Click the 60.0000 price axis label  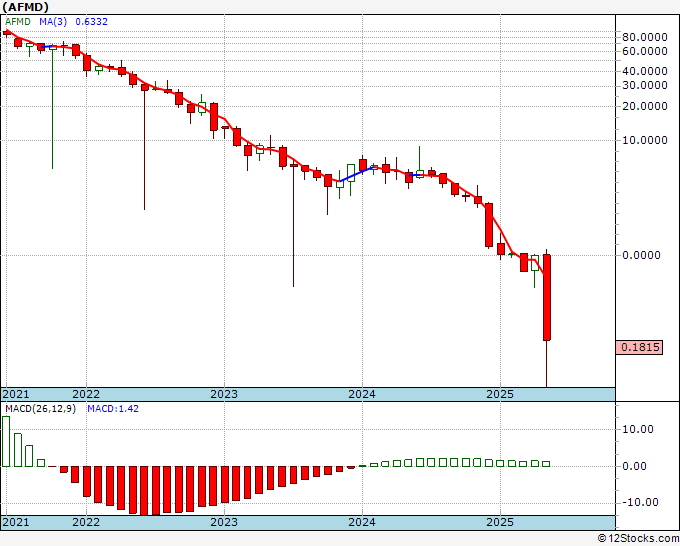644,51
